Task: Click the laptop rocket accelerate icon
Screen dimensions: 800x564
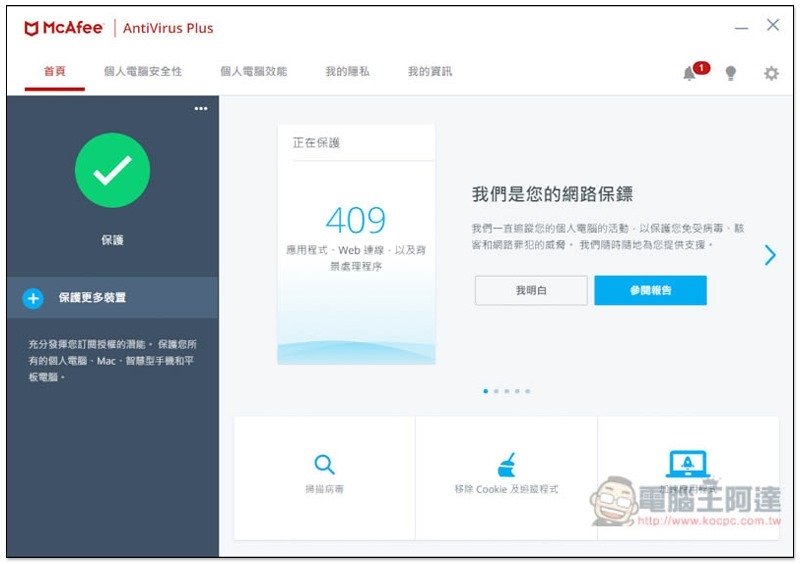Action: click(688, 463)
